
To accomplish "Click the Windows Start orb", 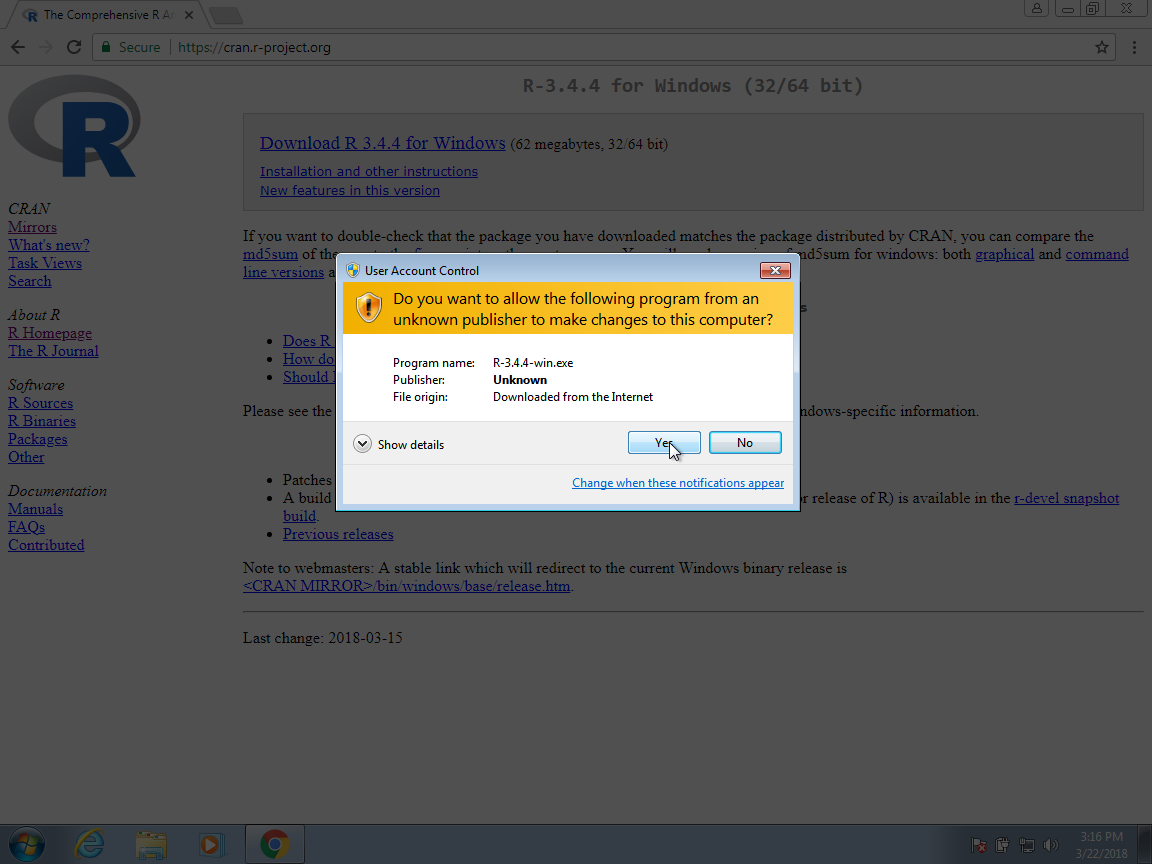I will pos(26,844).
